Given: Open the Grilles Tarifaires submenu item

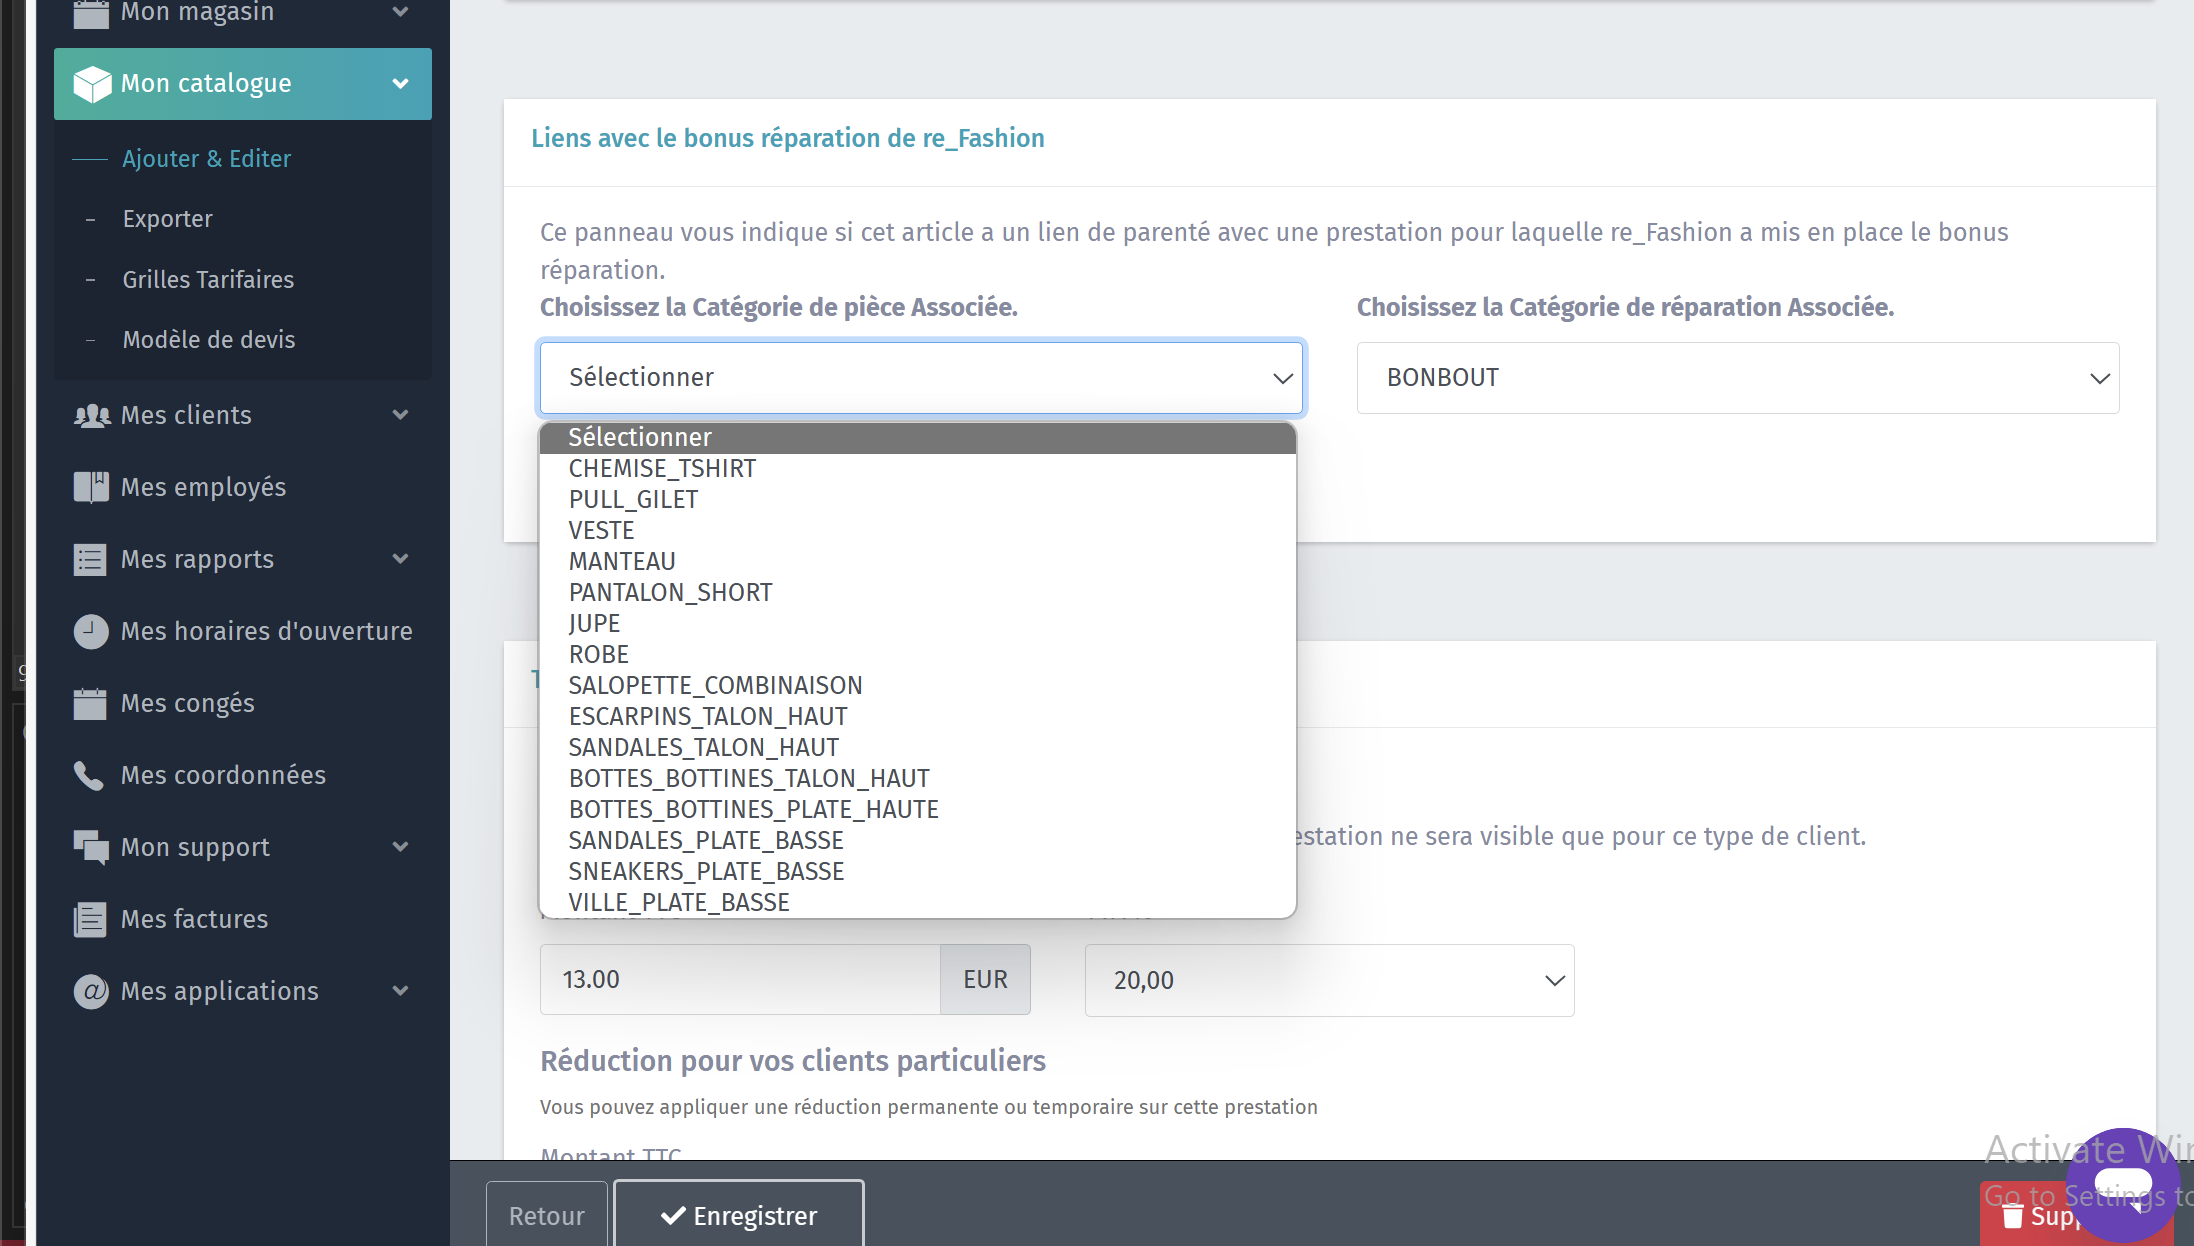Looking at the screenshot, I should pos(208,280).
